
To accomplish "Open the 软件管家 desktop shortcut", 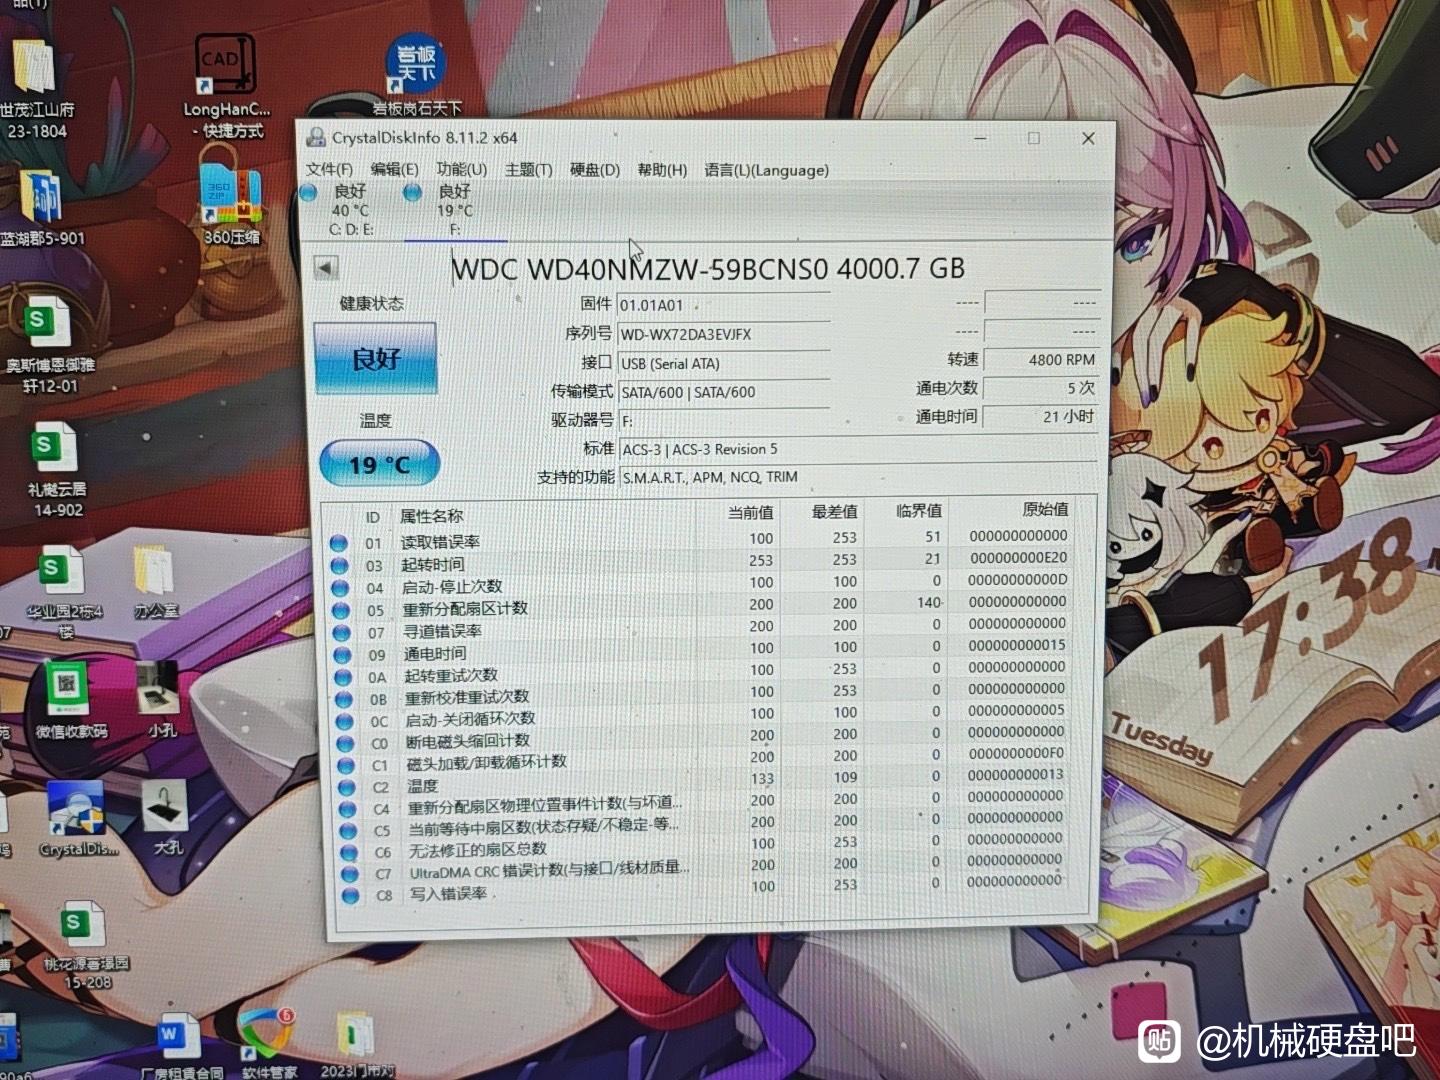I will point(268,1045).
